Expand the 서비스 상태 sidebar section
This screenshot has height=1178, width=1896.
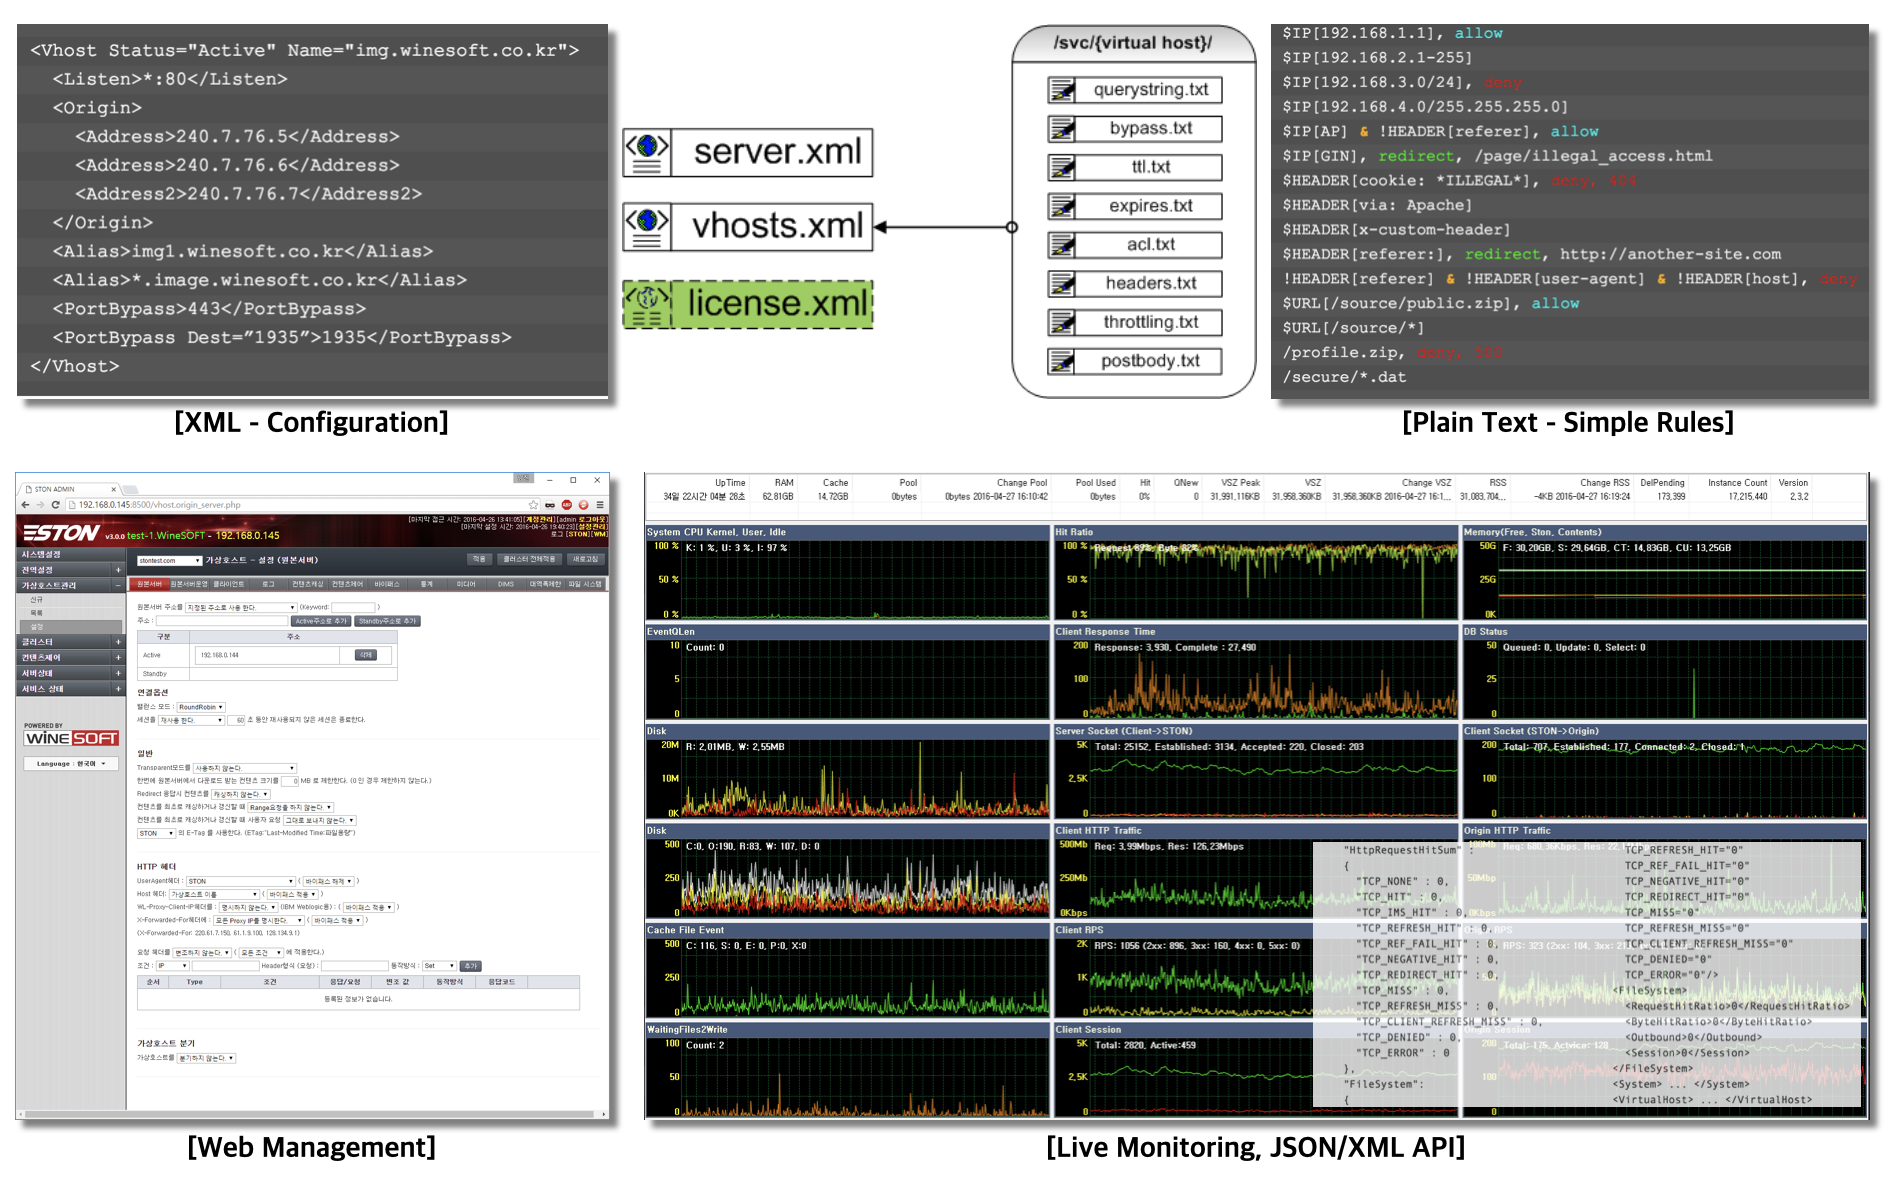[x=118, y=688]
